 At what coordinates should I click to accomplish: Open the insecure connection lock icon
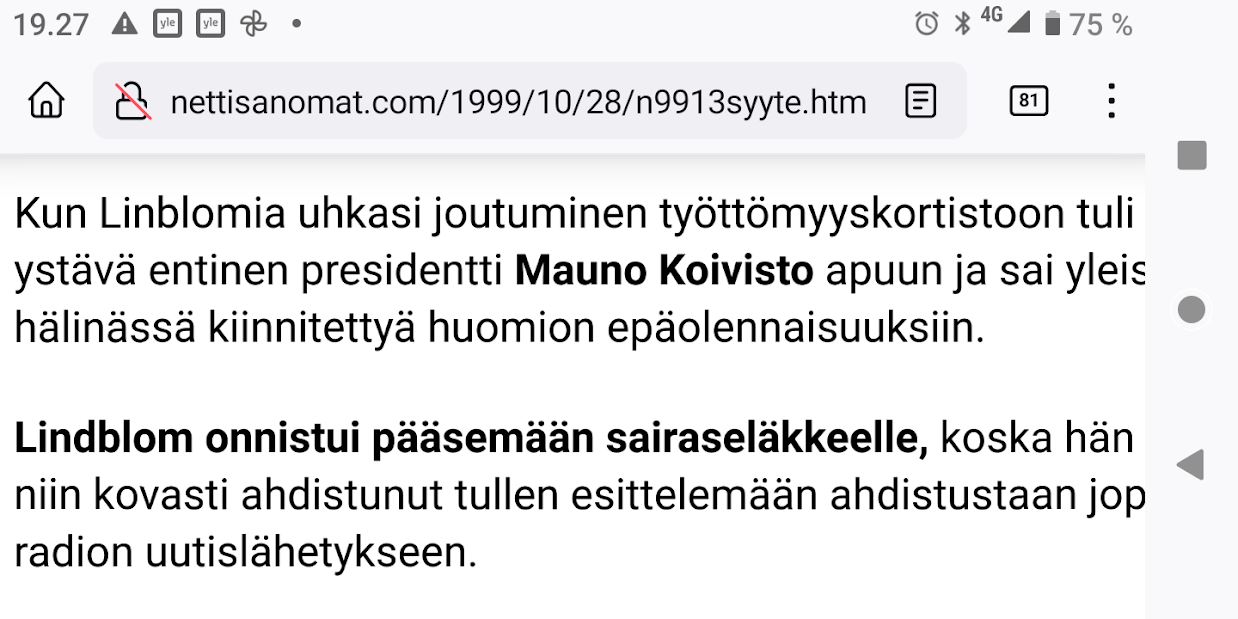tap(133, 101)
